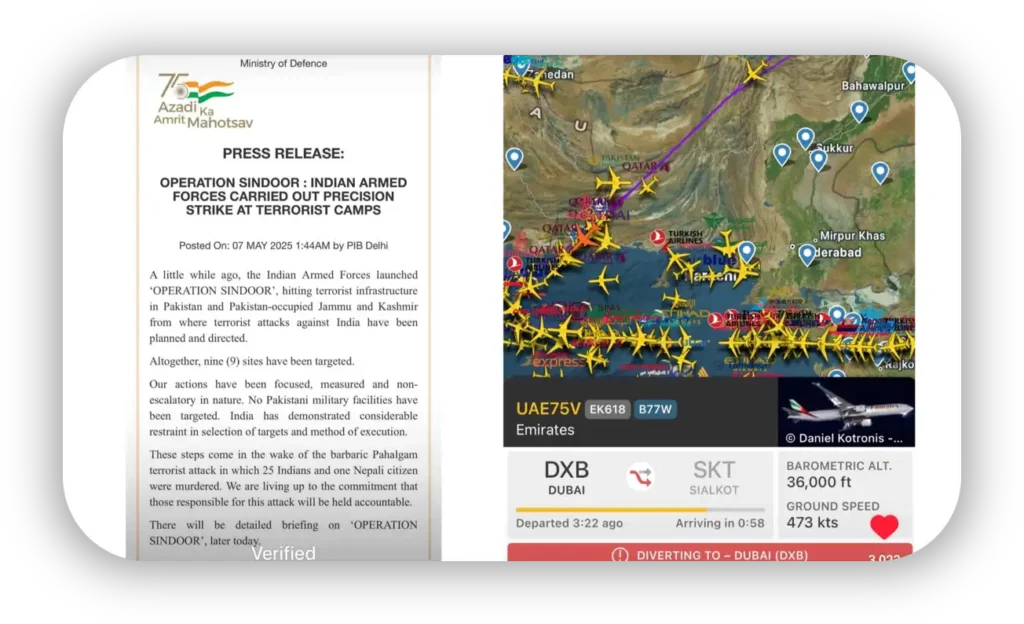The image size is (1024, 624).
Task: Click the 'Ministry of Defence' header text
Action: click(x=283, y=63)
